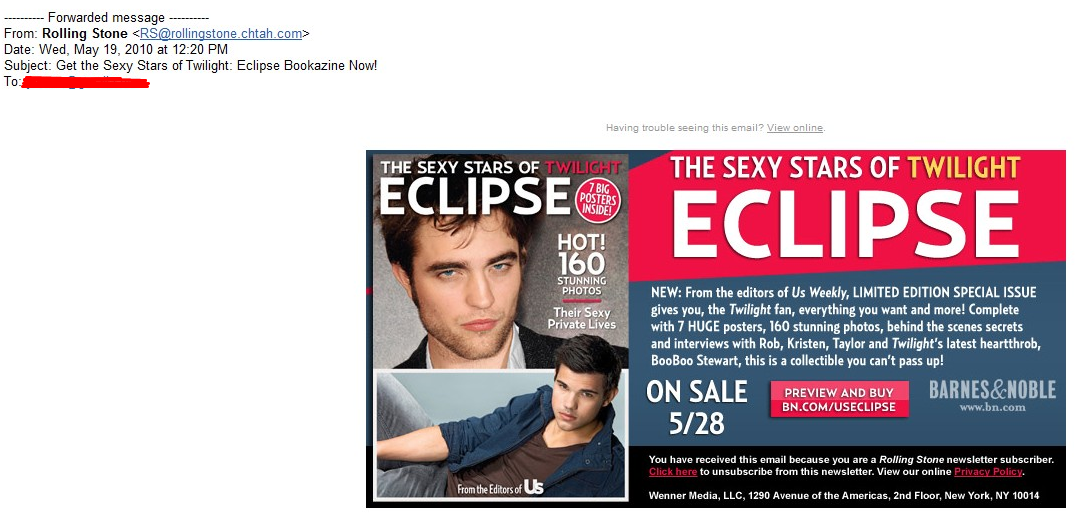Click 'Their Sexy Private Lives' cover caption

click(x=581, y=318)
